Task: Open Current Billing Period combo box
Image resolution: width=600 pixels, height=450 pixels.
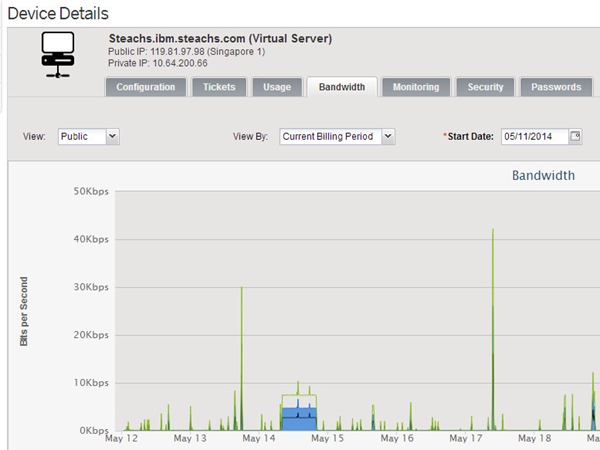Action: coord(337,137)
